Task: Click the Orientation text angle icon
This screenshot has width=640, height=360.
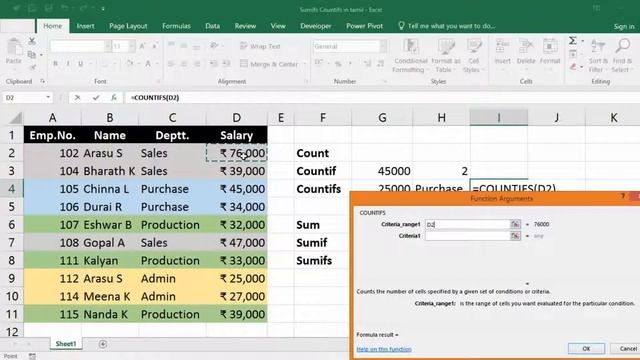Action: coord(214,46)
